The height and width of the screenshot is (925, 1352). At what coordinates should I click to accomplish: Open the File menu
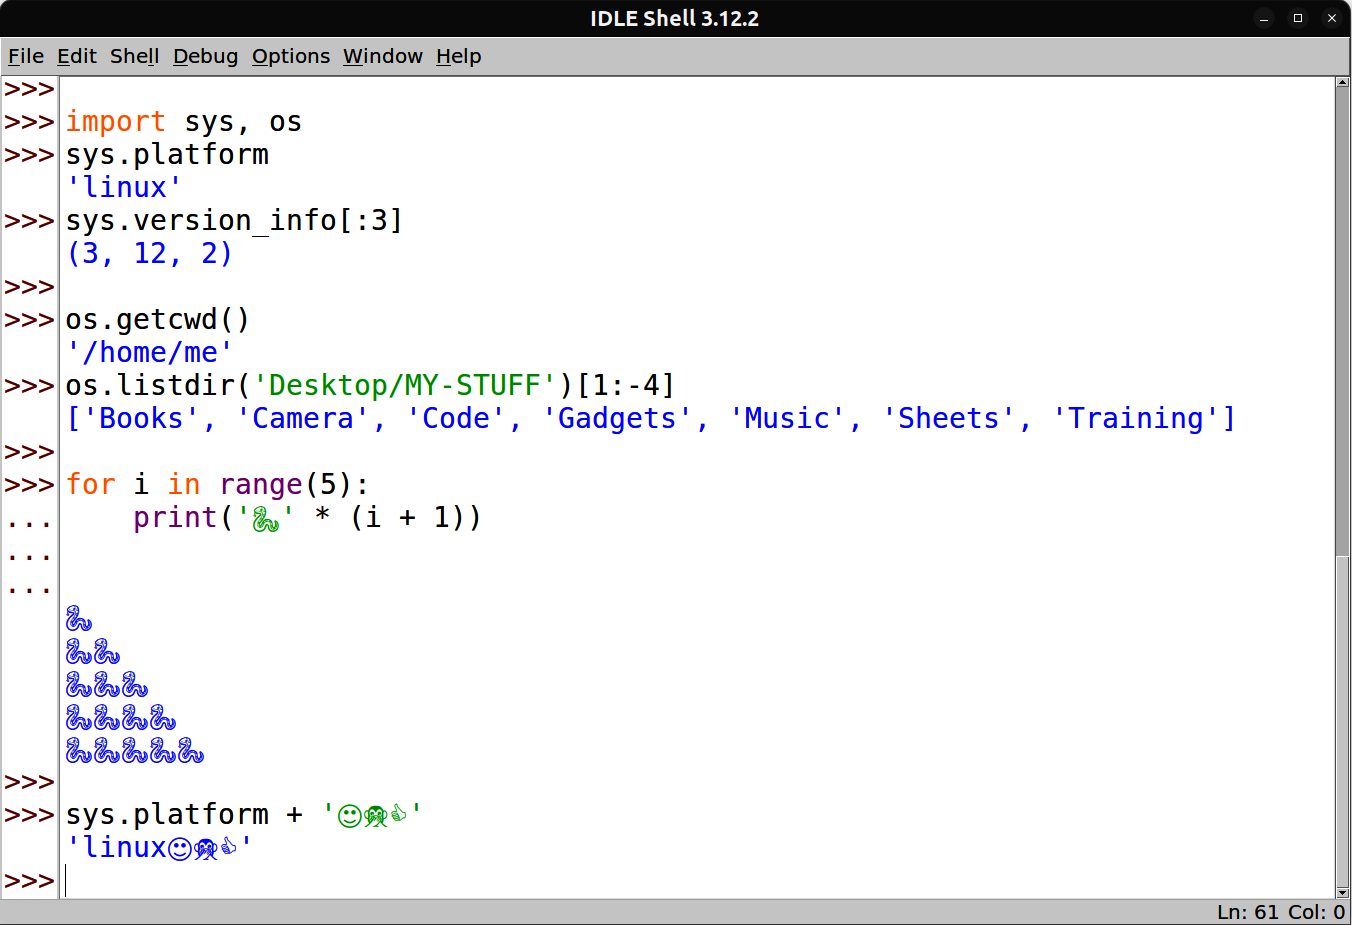[x=26, y=56]
